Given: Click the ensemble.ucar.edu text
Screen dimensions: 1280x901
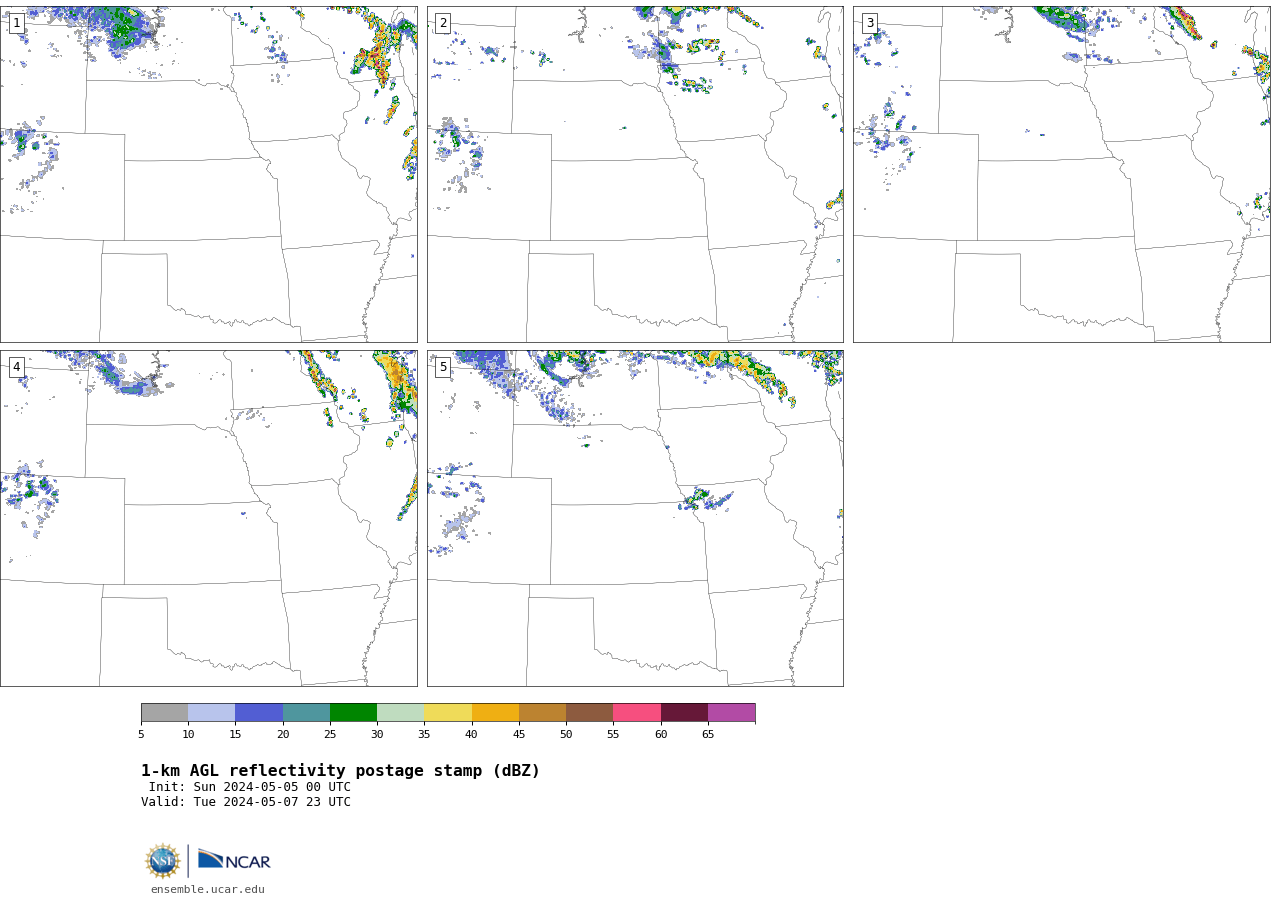Looking at the screenshot, I should point(208,889).
